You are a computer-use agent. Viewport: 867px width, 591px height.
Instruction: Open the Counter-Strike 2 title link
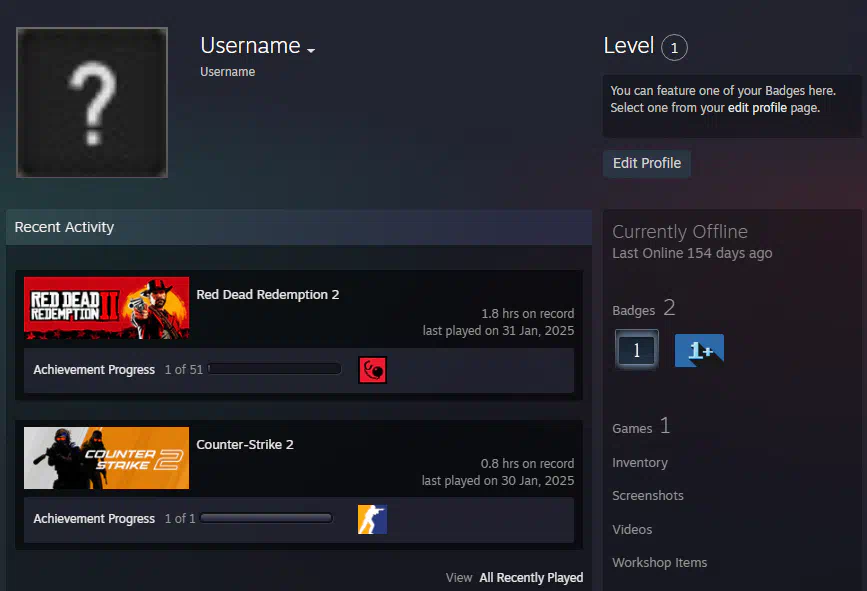[x=245, y=445]
